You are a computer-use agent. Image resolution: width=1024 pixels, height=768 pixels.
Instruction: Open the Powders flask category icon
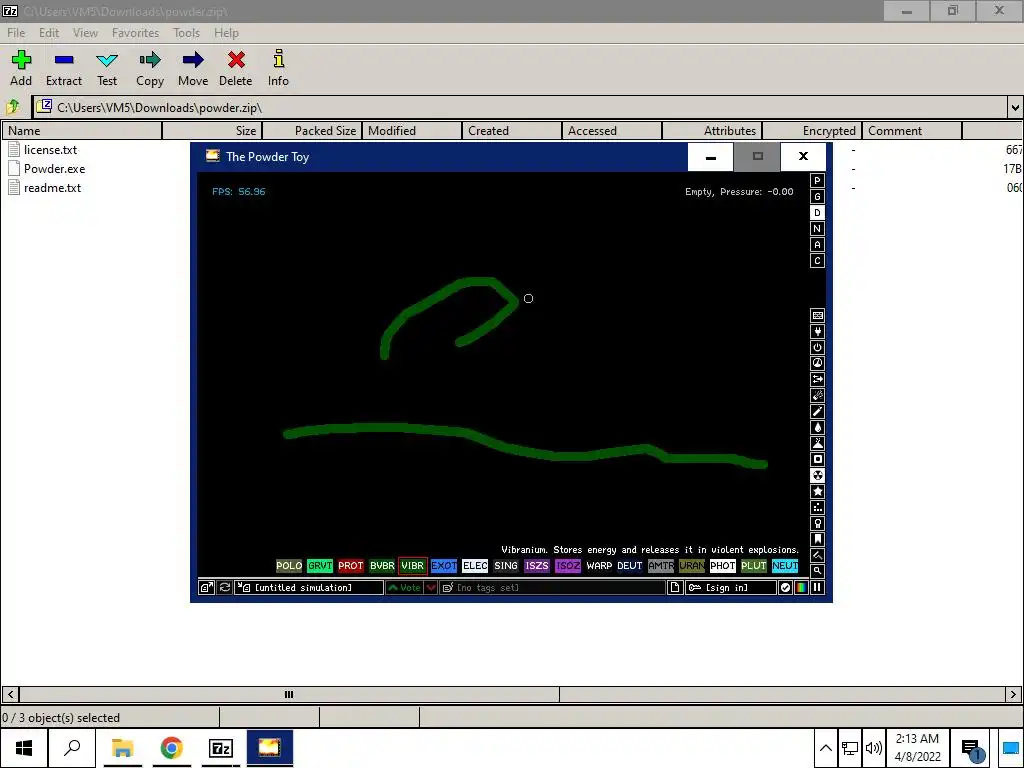click(x=817, y=443)
